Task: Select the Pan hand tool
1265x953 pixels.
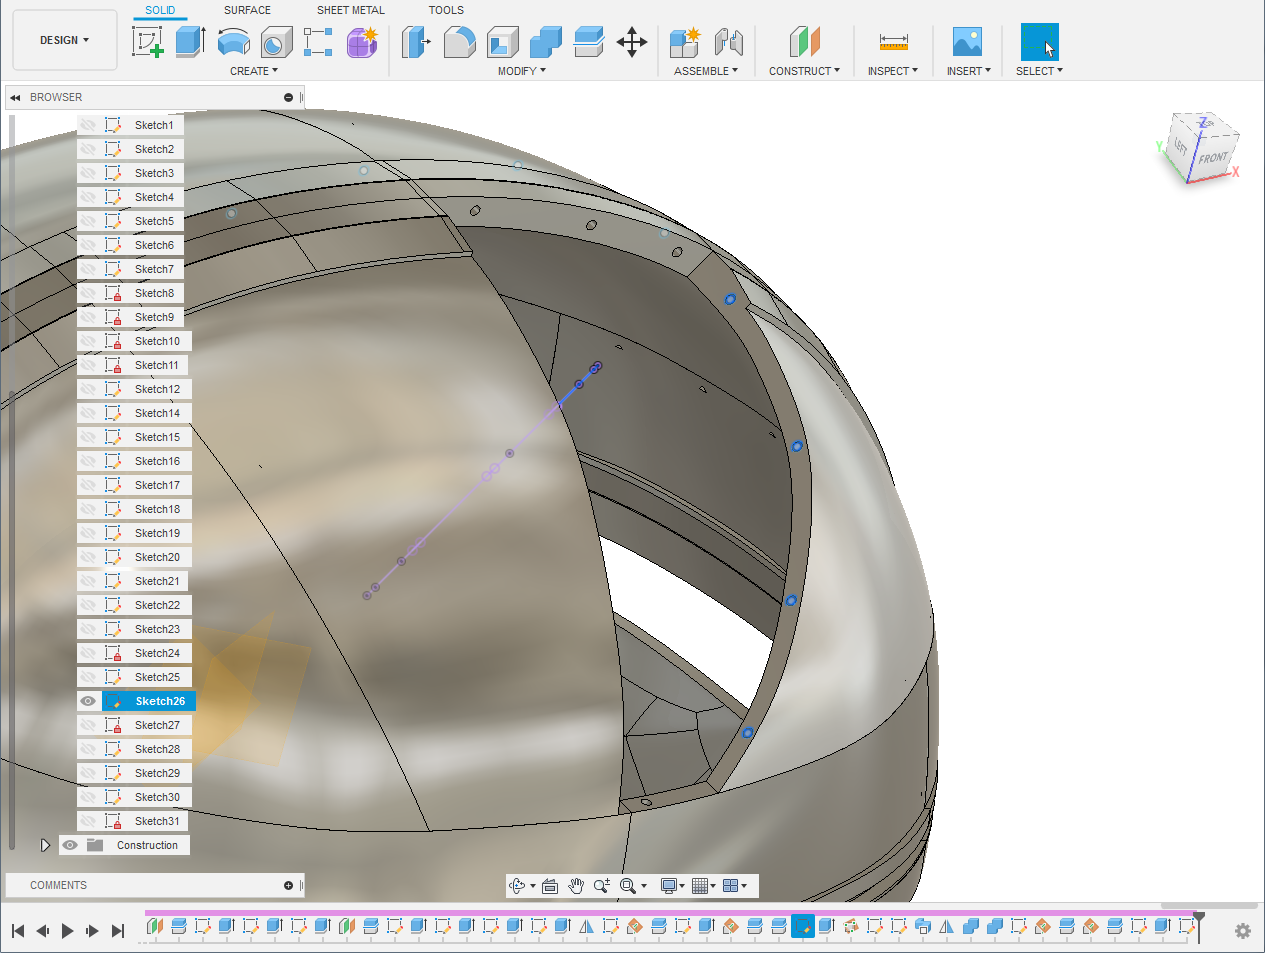Action: 576,886
